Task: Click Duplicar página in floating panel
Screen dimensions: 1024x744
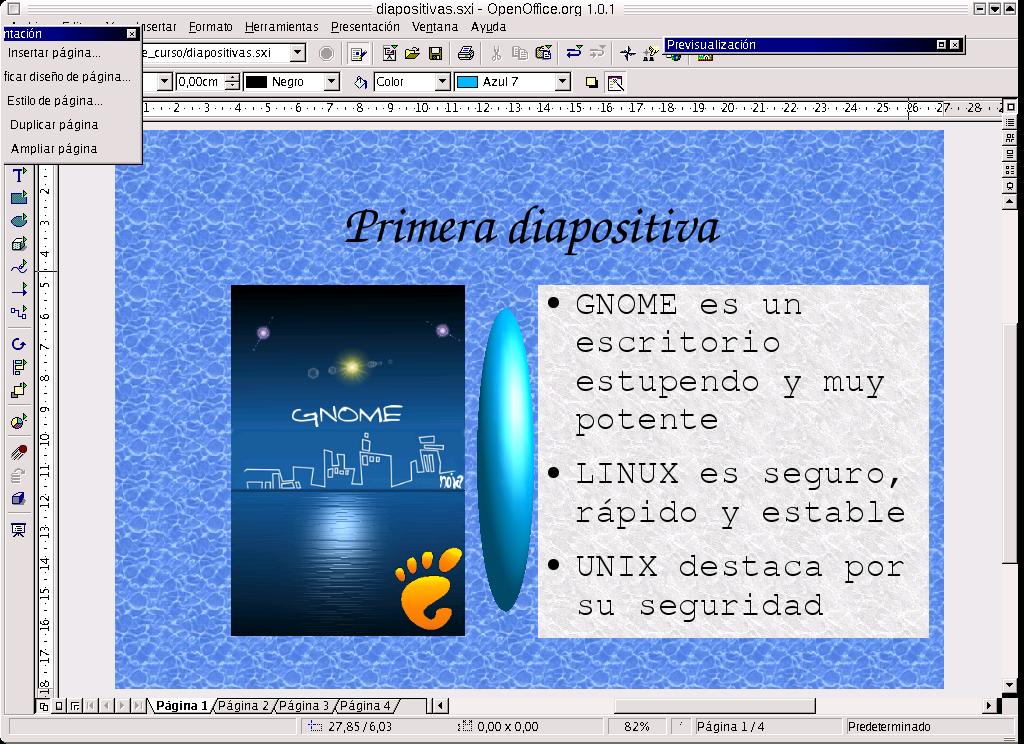Action: (54, 125)
